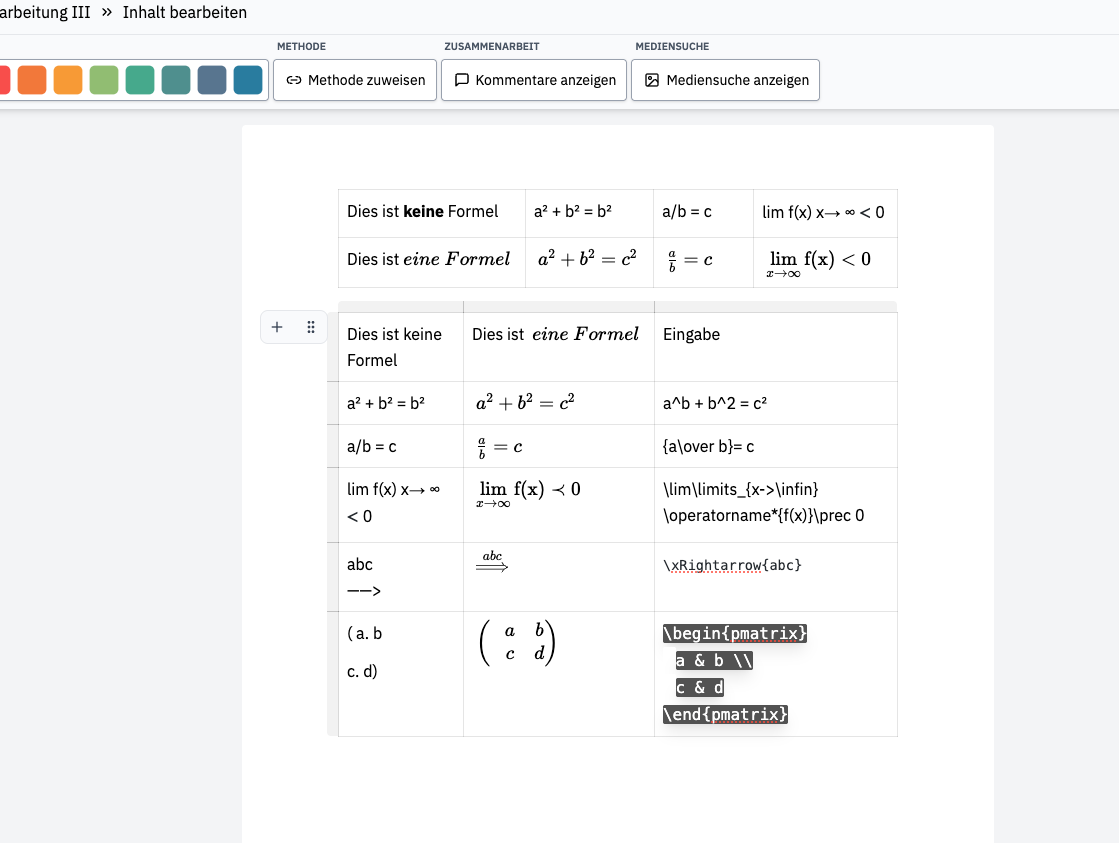Image resolution: width=1119 pixels, height=843 pixels.
Task: Click the image icon on Mediensuche anzeigen
Action: [652, 80]
